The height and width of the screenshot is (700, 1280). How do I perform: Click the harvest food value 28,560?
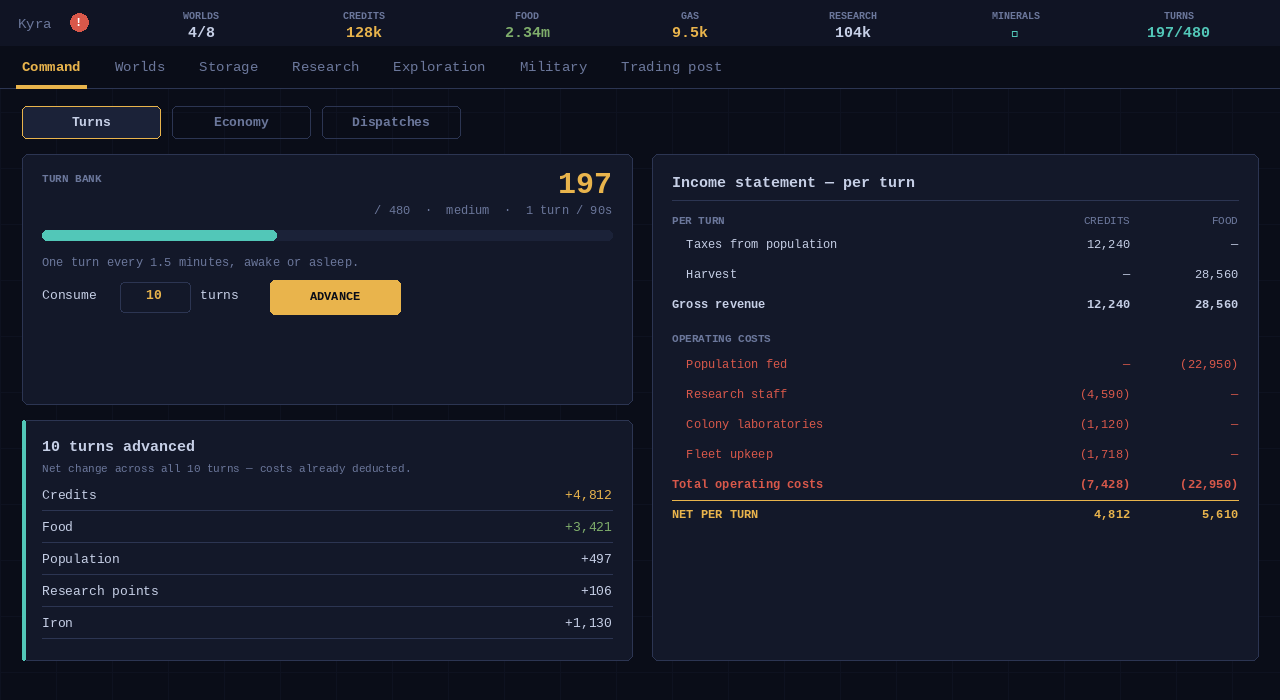point(1216,275)
